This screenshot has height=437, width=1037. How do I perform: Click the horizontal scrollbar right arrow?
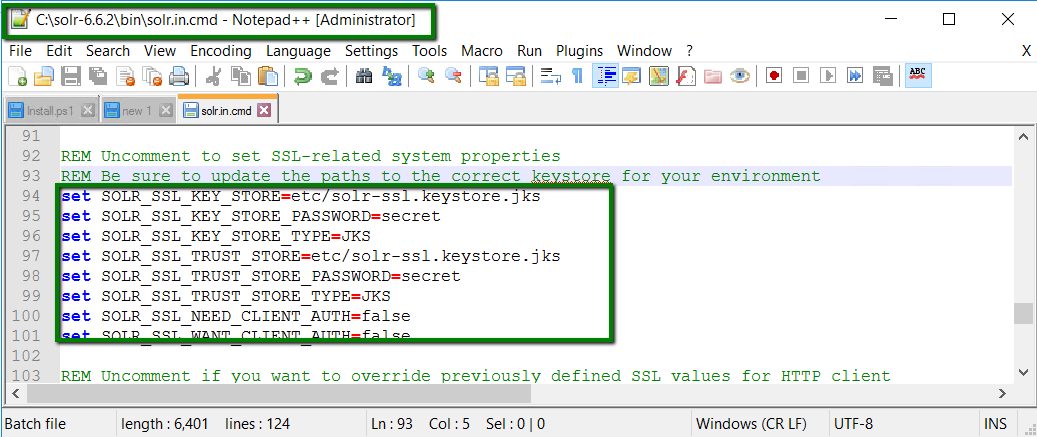[1003, 393]
